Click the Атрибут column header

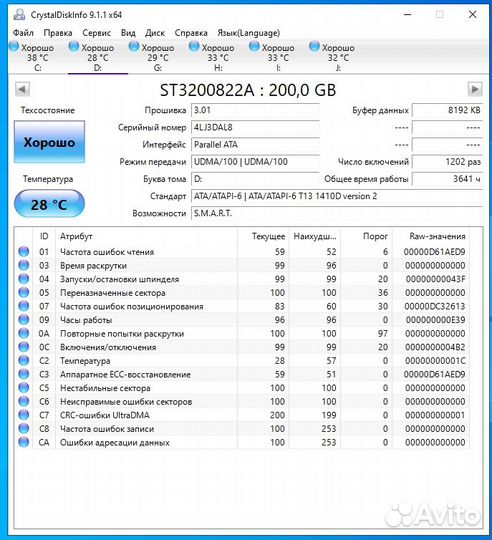(146, 236)
